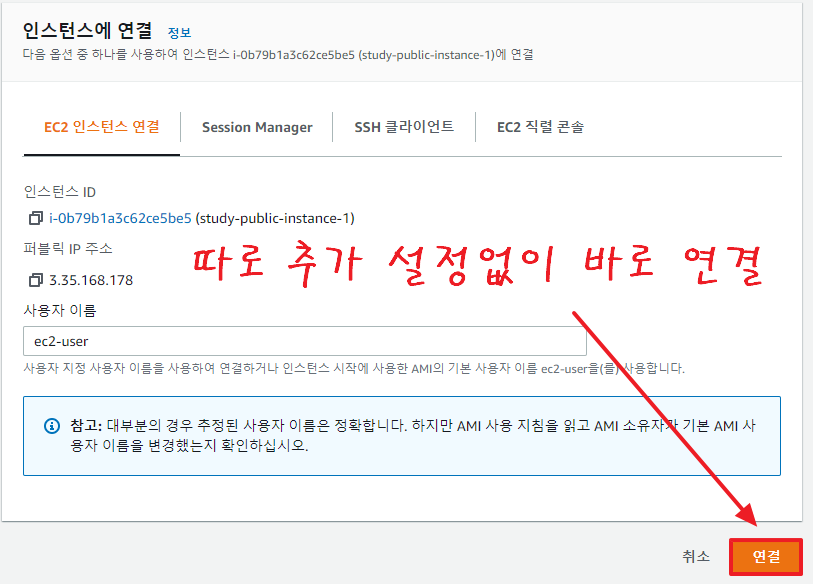Viewport: 813px width, 584px height.
Task: Switch to the Session Manager tab
Action: tap(257, 127)
